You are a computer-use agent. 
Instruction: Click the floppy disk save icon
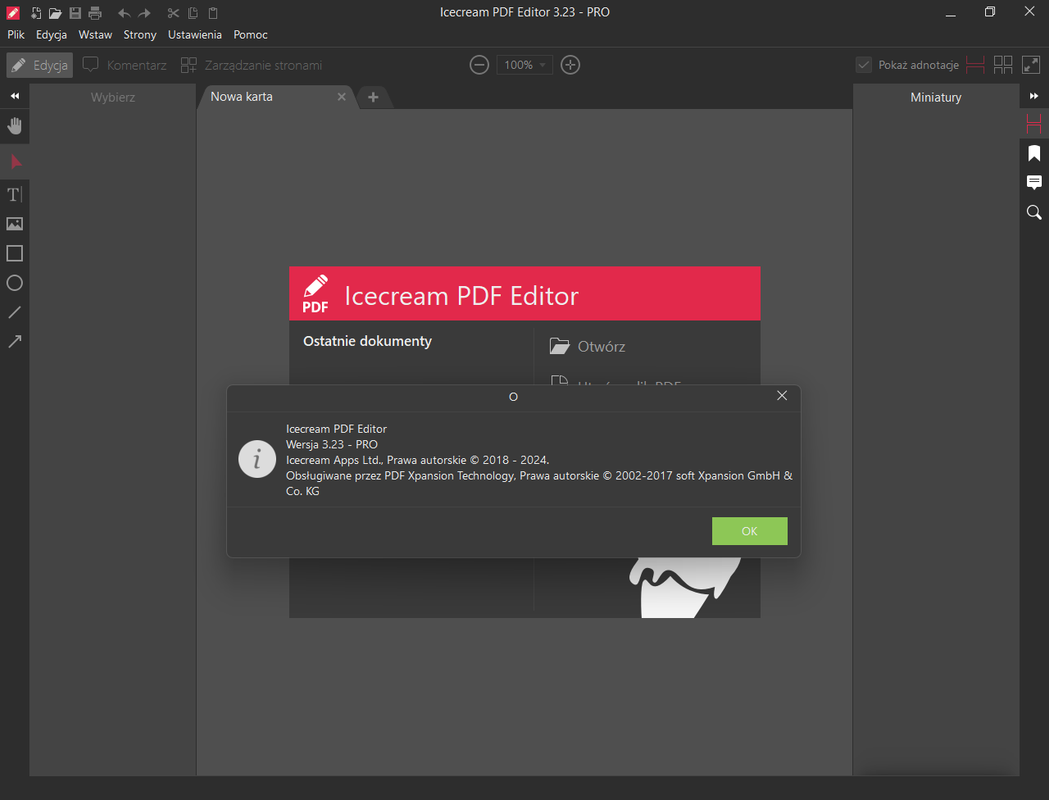(x=75, y=13)
